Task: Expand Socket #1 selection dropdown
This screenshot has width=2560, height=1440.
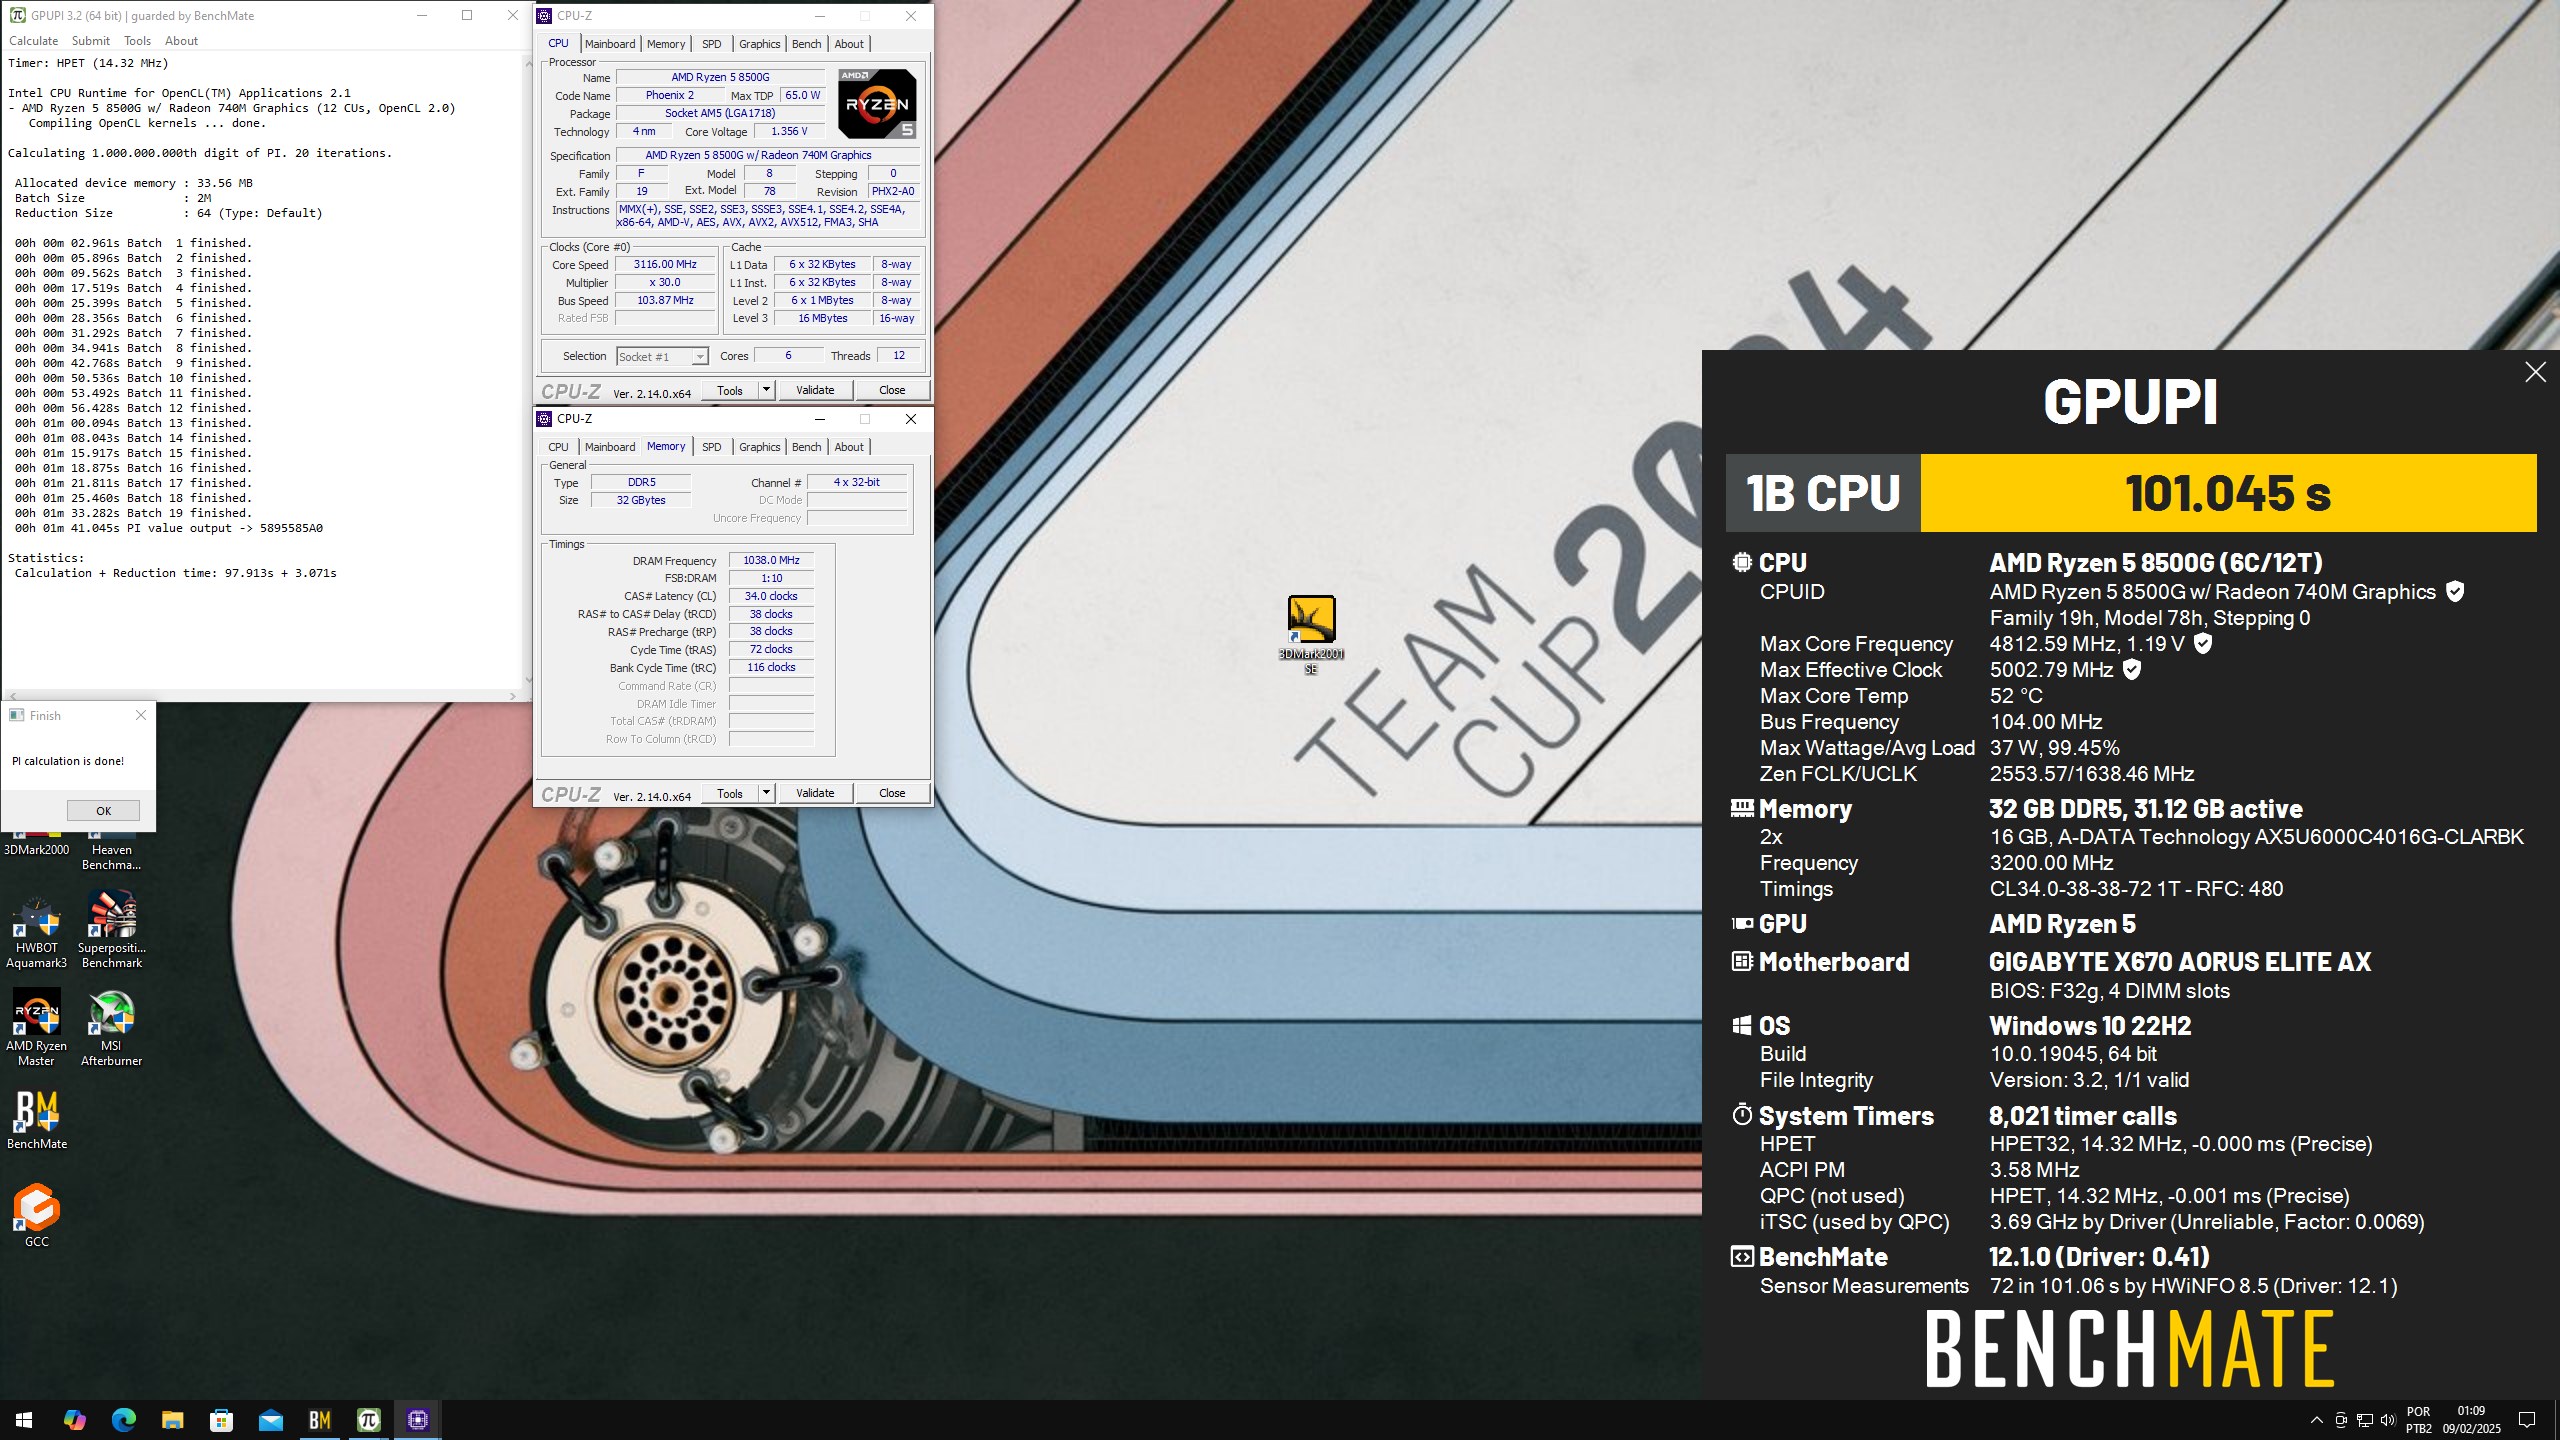Action: (700, 357)
